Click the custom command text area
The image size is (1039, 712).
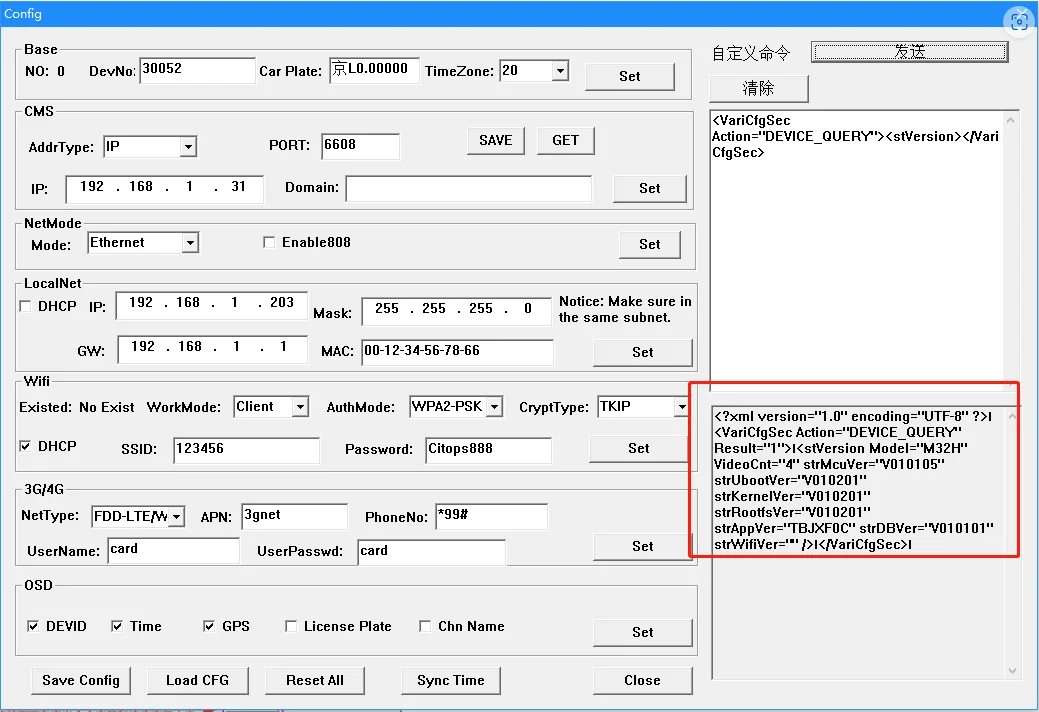point(857,250)
